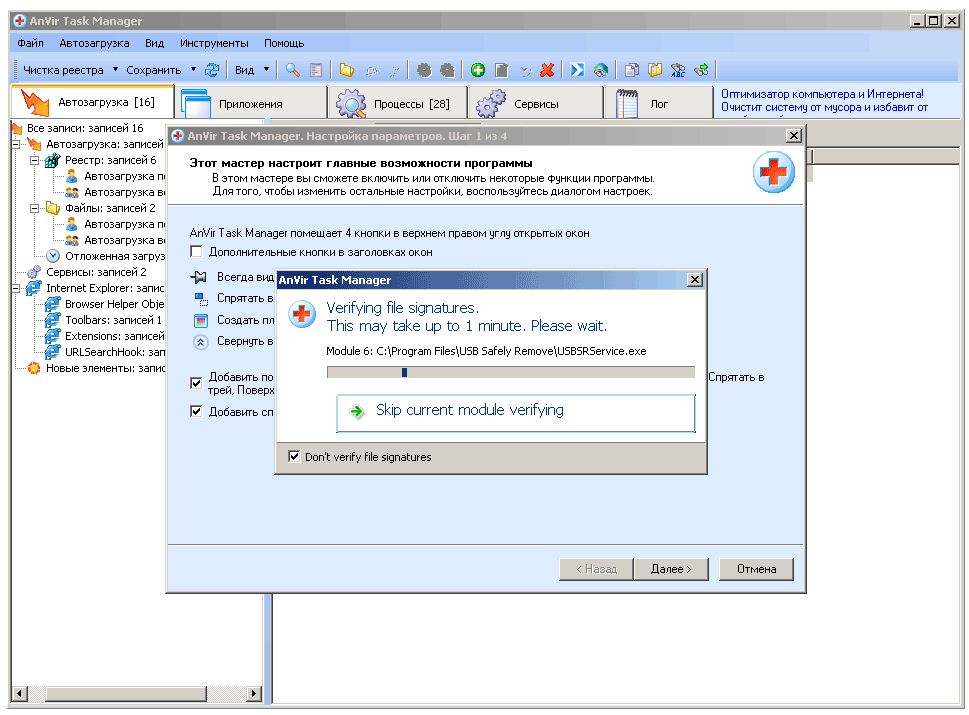The width and height of the screenshot is (969, 715).
Task: Open the Чистка реестра dropdown
Action: (x=115, y=70)
